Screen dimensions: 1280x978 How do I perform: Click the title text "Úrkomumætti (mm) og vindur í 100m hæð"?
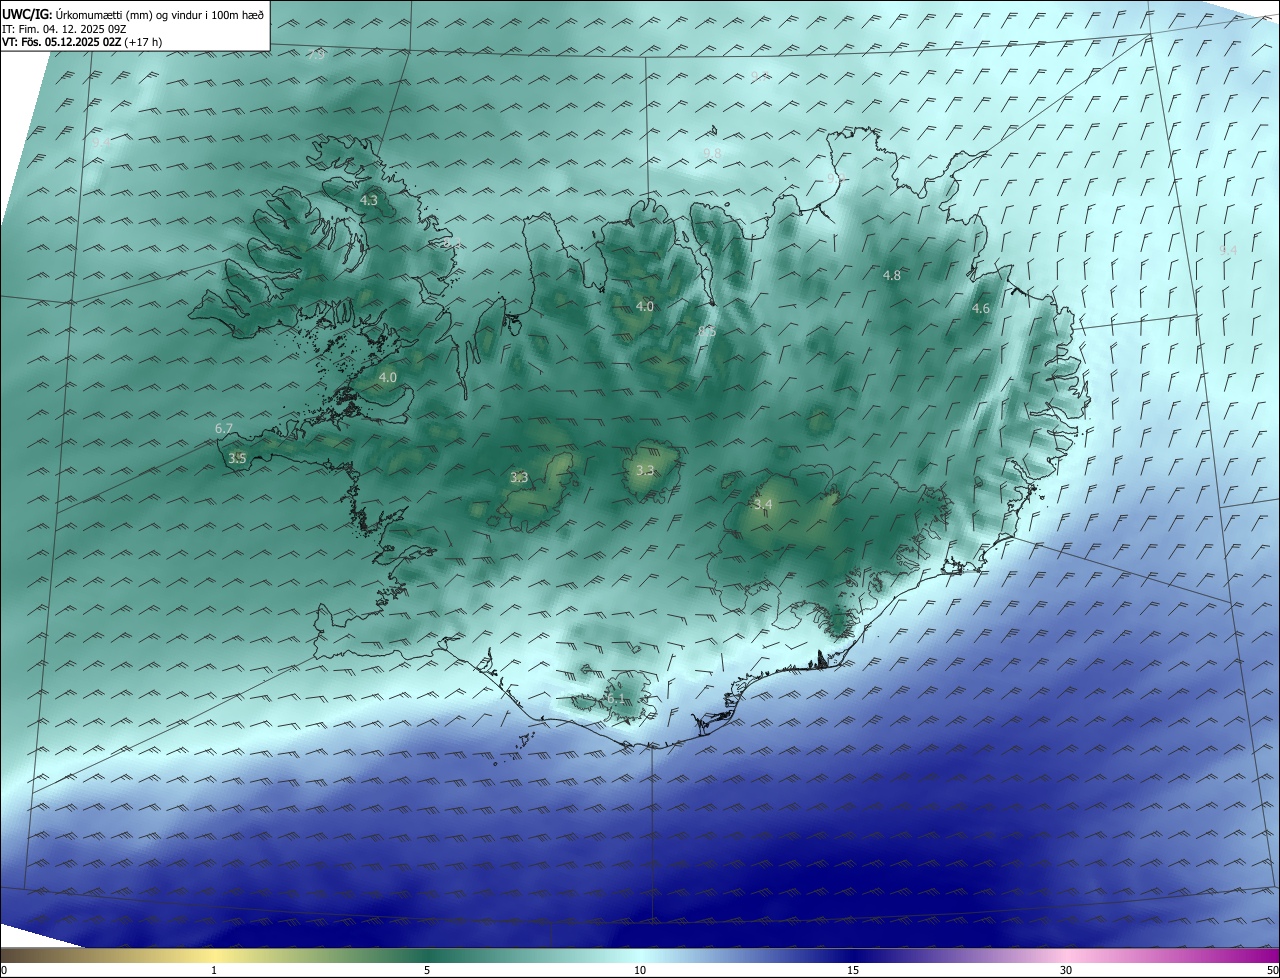coord(159,15)
